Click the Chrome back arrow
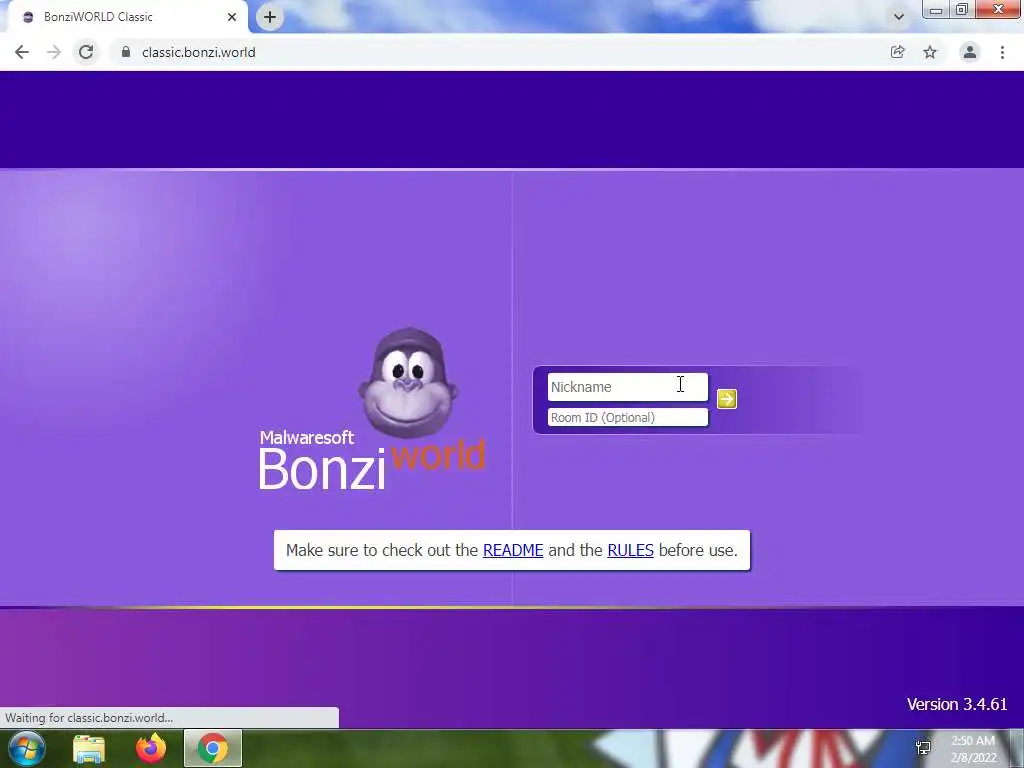 pyautogui.click(x=22, y=52)
